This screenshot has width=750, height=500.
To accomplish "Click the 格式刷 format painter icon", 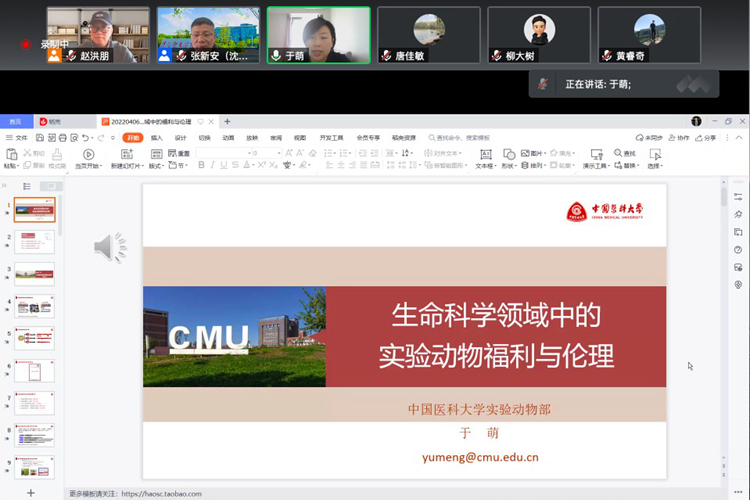I will point(57,154).
